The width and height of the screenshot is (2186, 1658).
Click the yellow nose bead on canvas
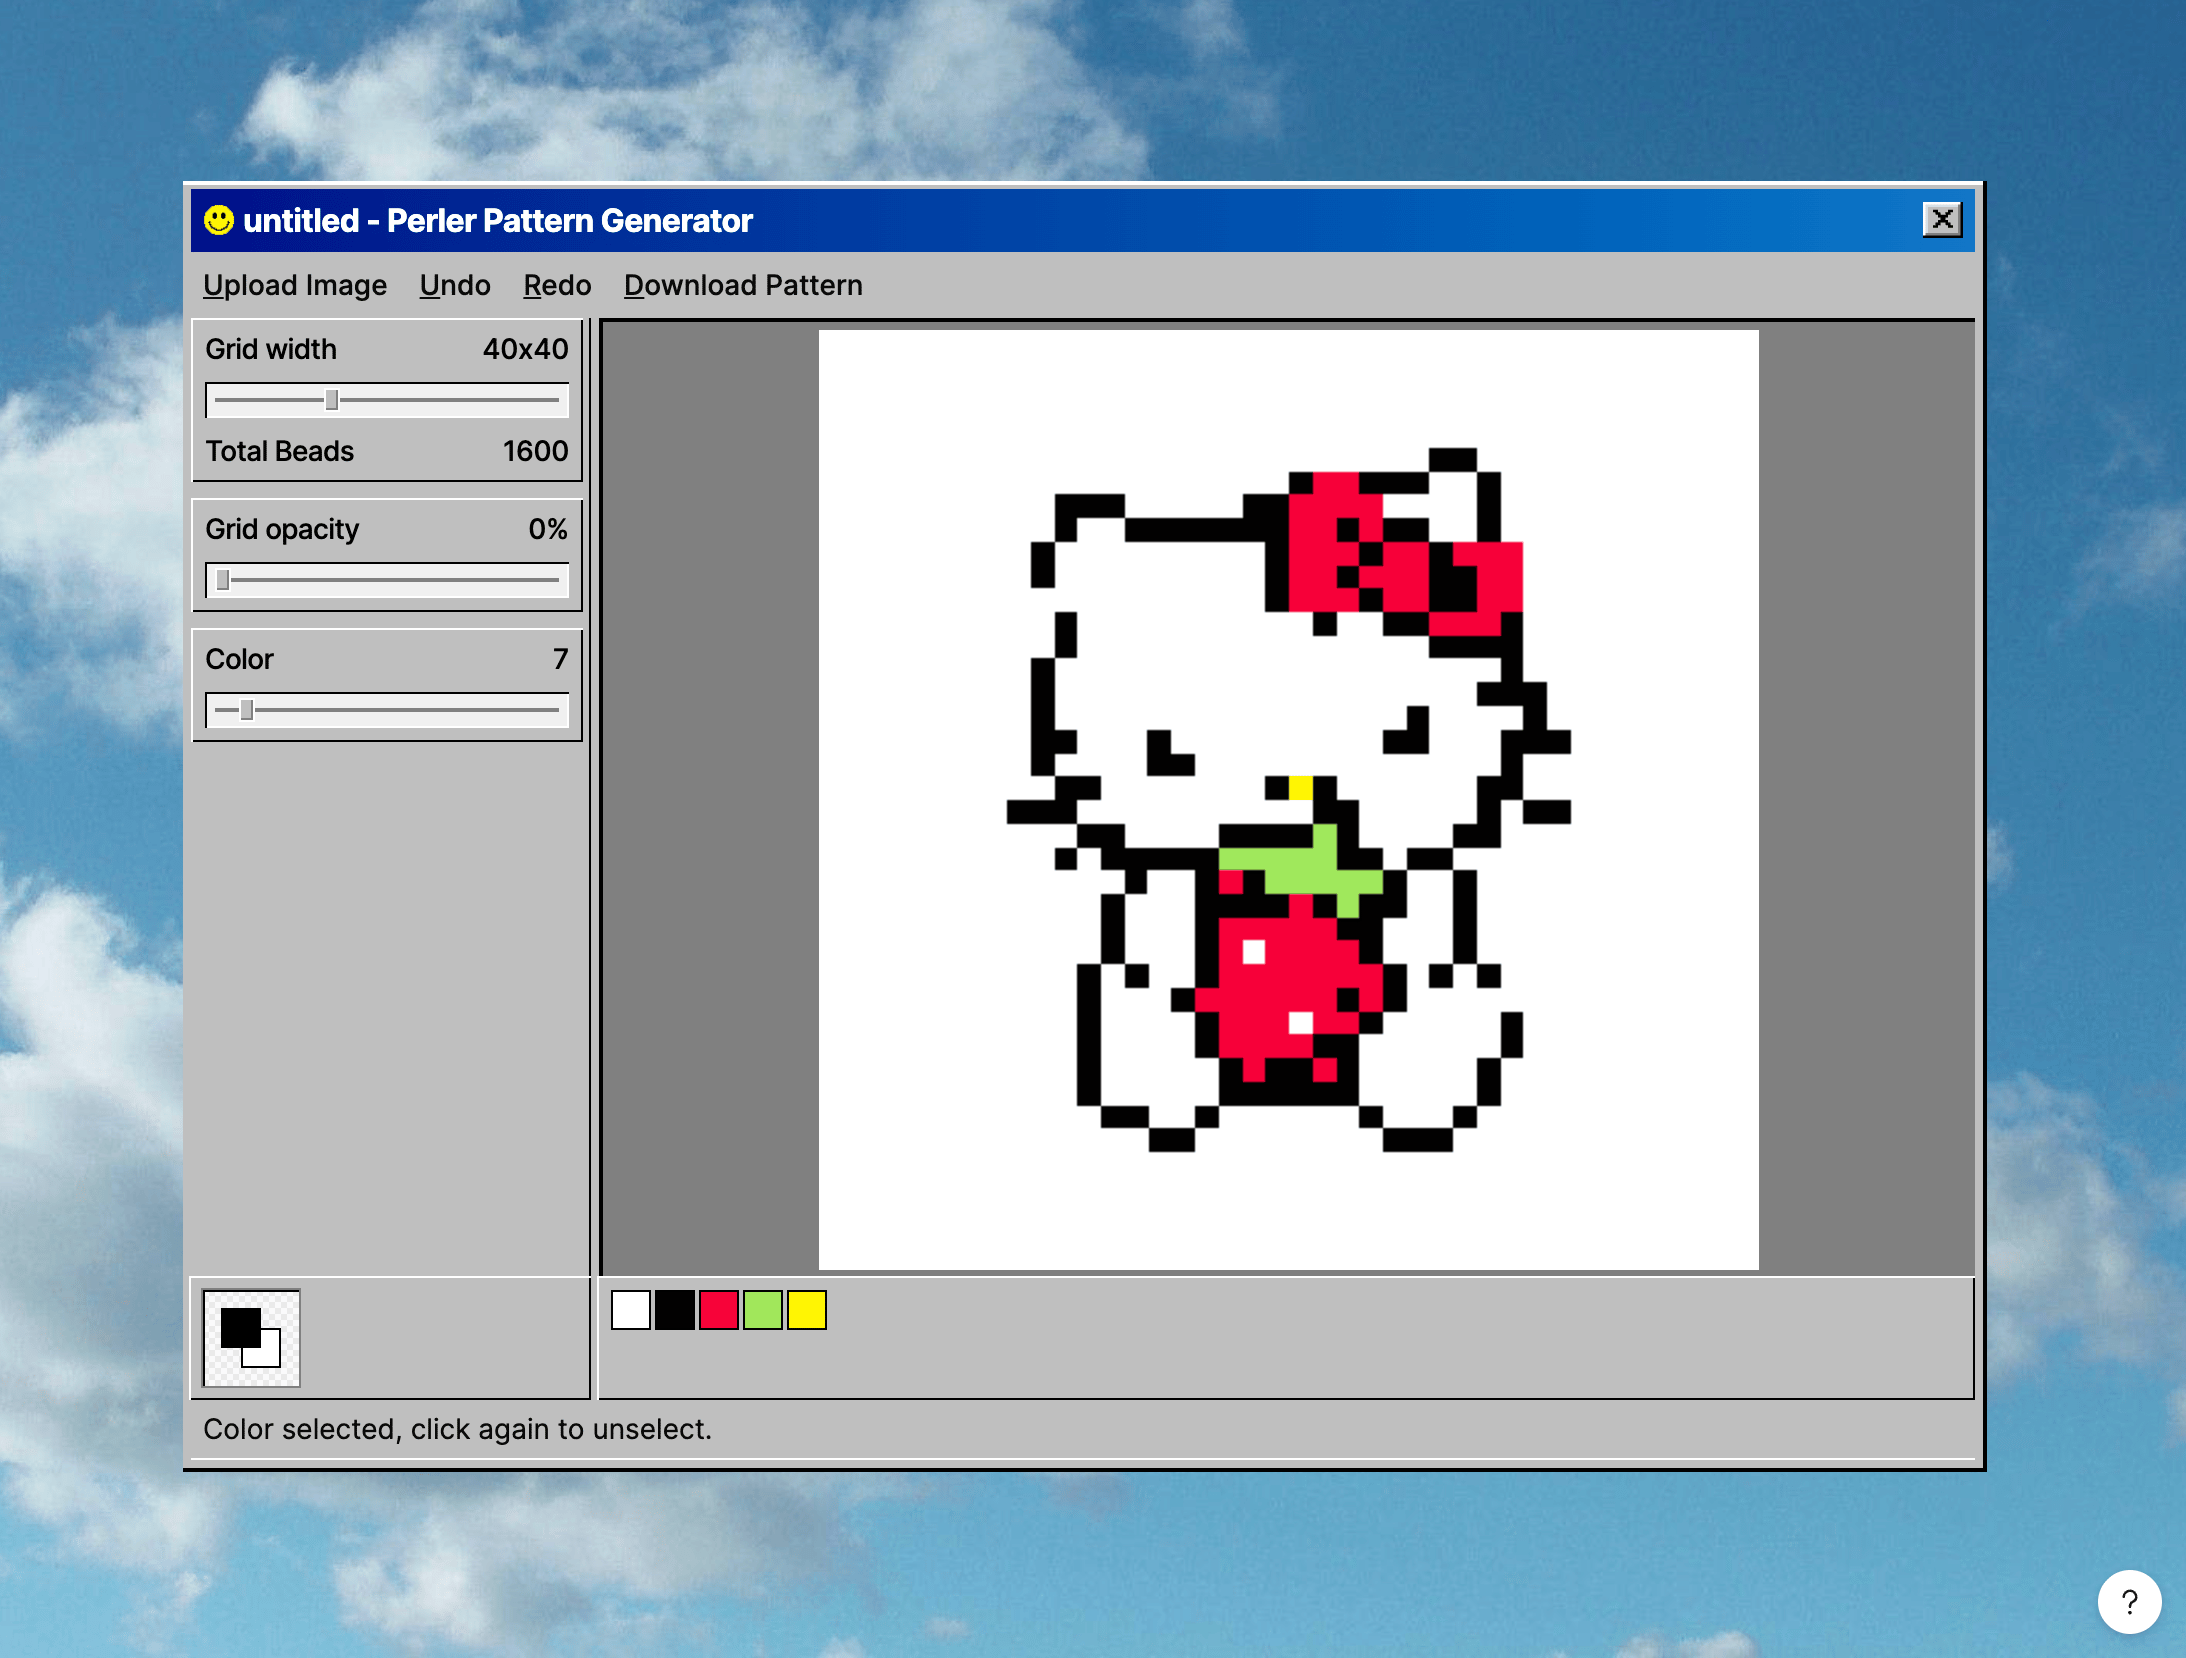(x=1300, y=788)
